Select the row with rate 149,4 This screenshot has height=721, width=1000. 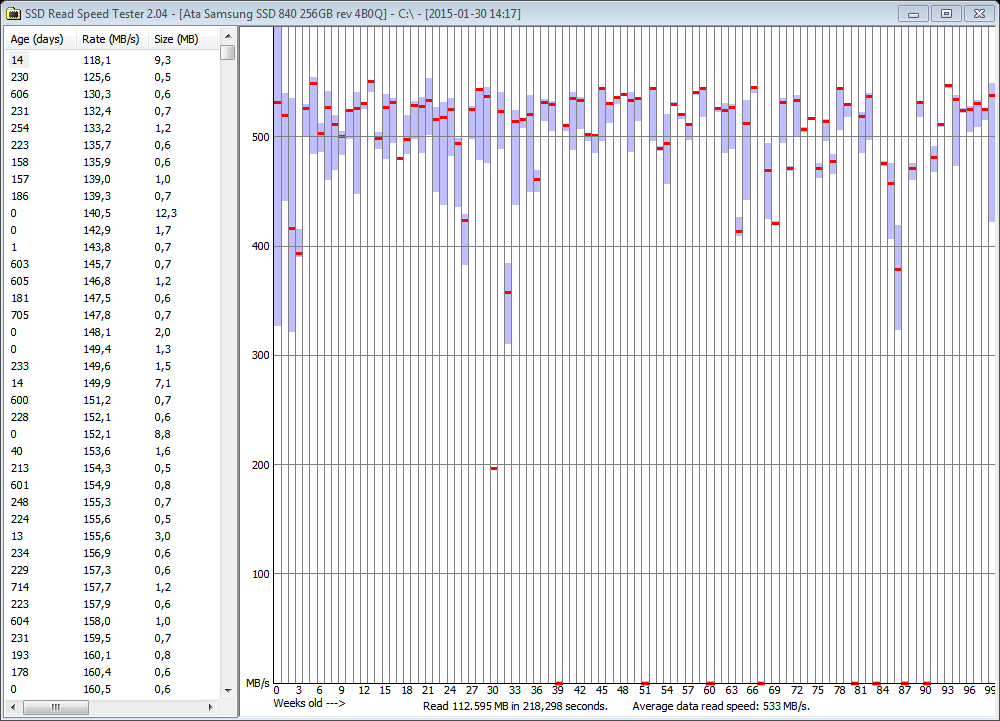click(x=112, y=349)
